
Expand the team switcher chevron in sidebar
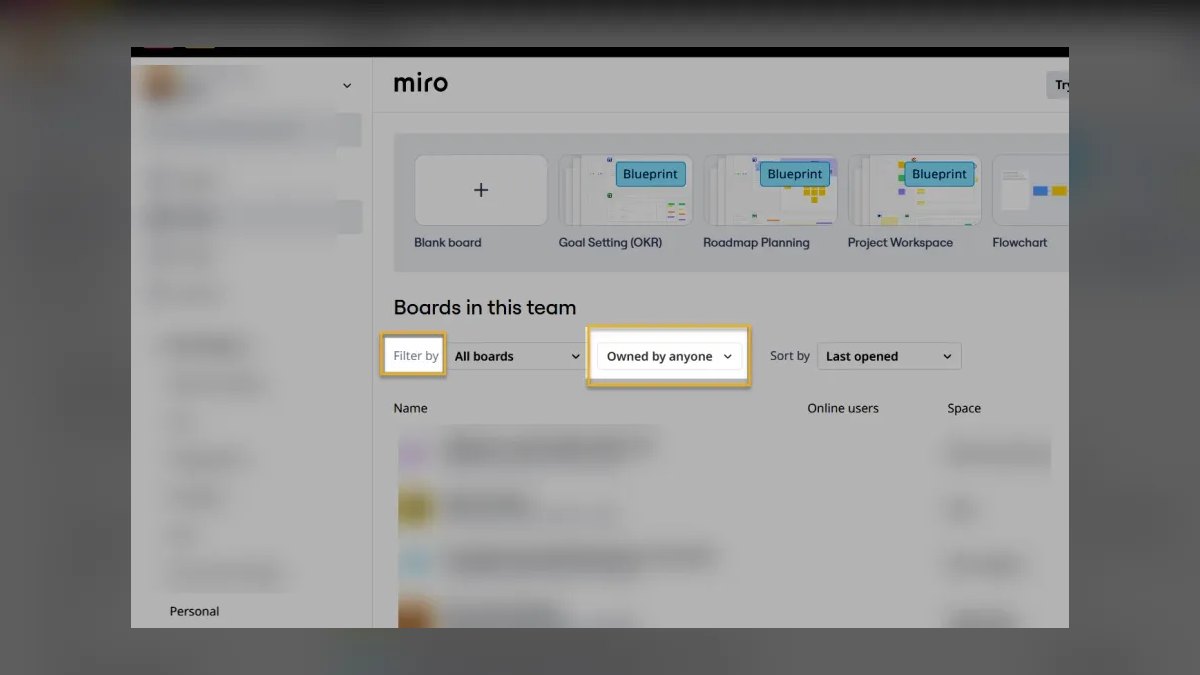coord(347,86)
